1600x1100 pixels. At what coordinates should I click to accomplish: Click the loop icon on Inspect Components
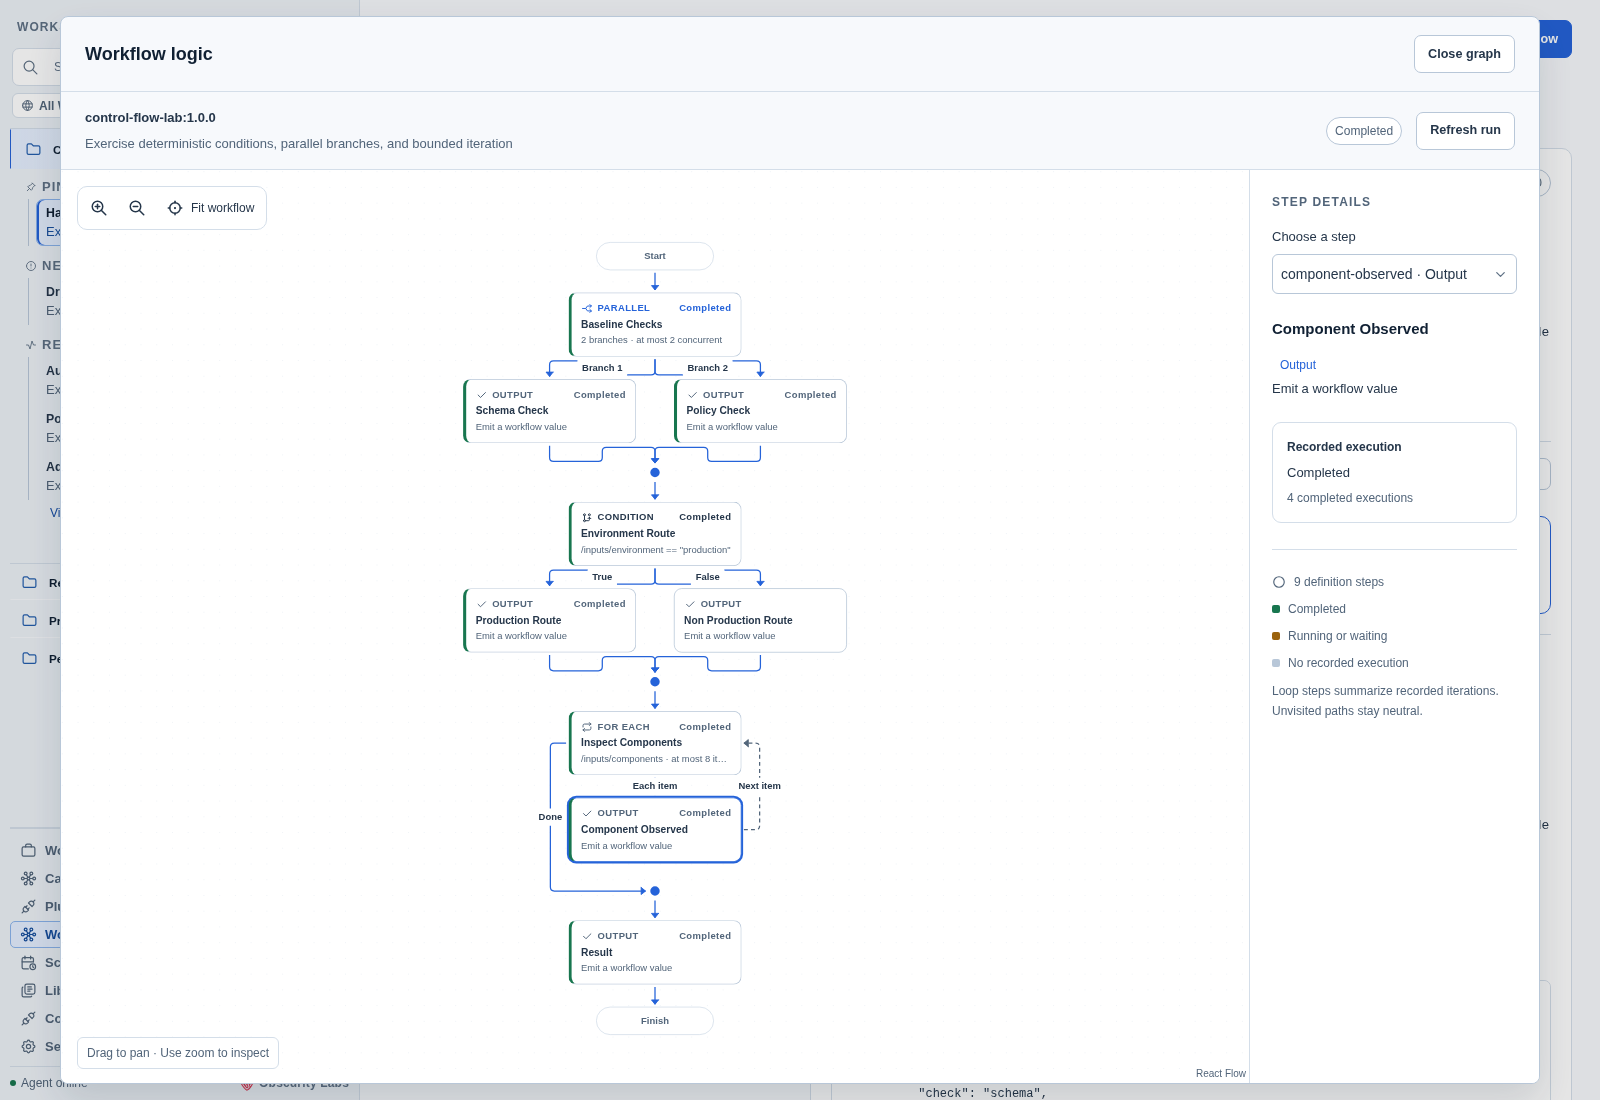click(587, 727)
